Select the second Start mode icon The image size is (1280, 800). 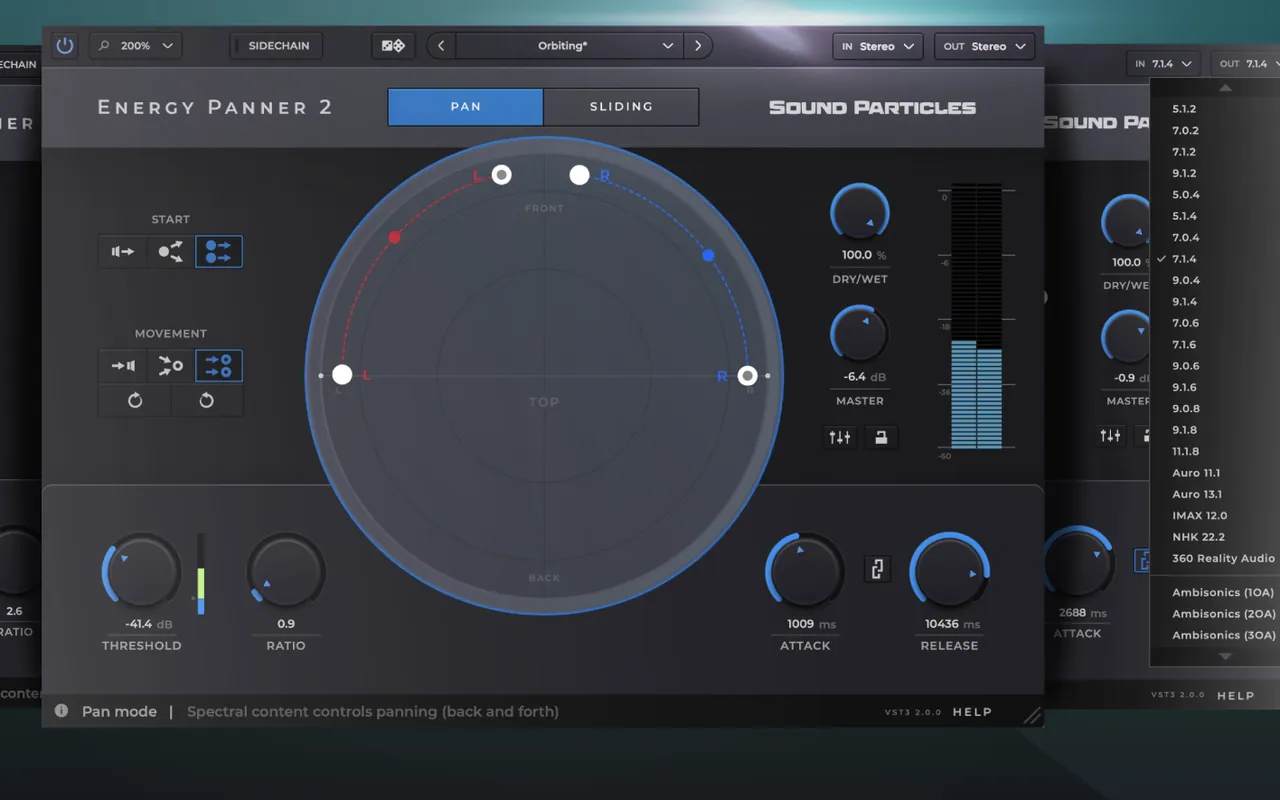pos(171,252)
